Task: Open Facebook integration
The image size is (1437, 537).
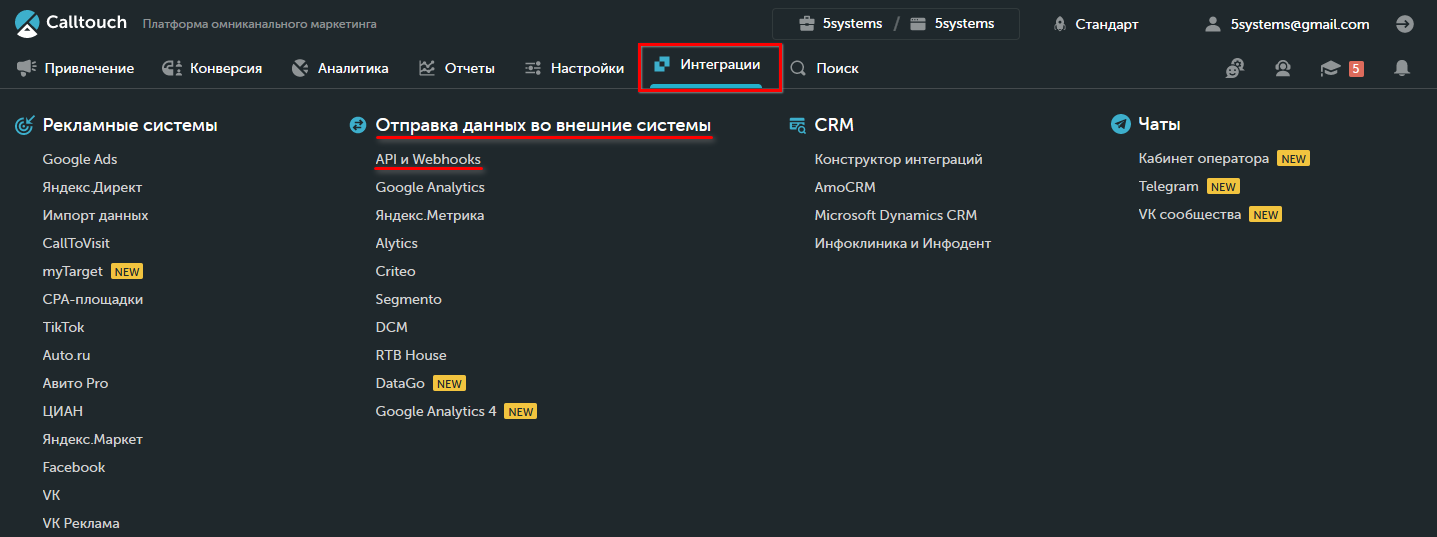Action: 73,467
